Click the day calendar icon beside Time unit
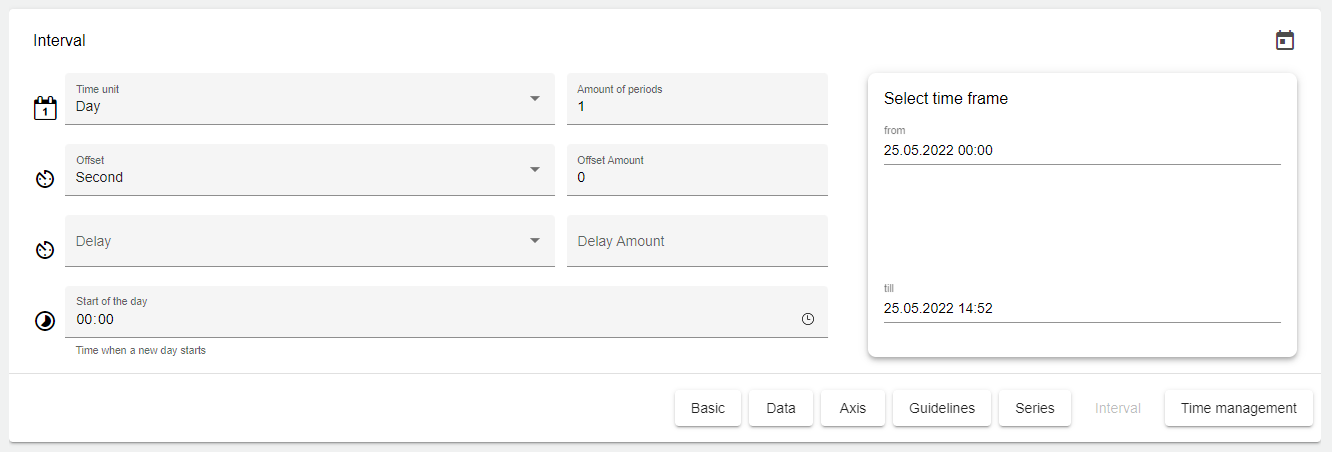The width and height of the screenshot is (1332, 452). (x=45, y=108)
